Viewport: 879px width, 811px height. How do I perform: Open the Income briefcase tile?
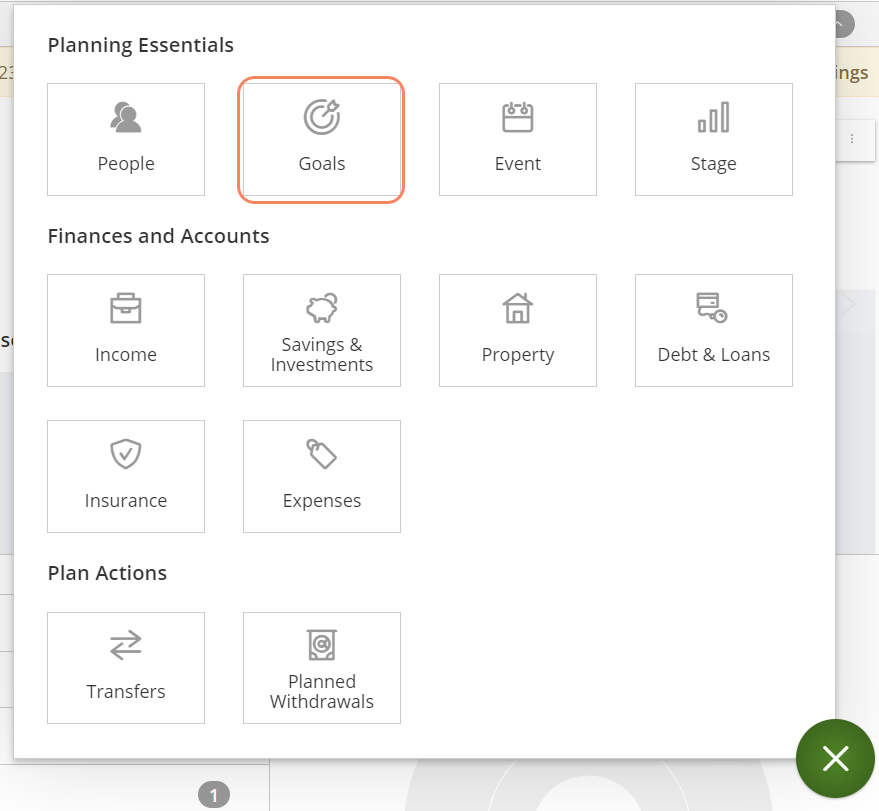pyautogui.click(x=126, y=330)
